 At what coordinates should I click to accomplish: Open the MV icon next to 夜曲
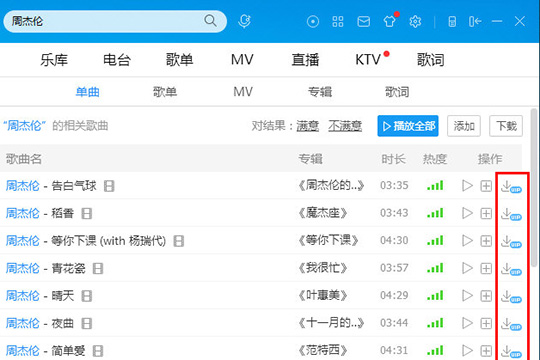pyautogui.click(x=86, y=323)
